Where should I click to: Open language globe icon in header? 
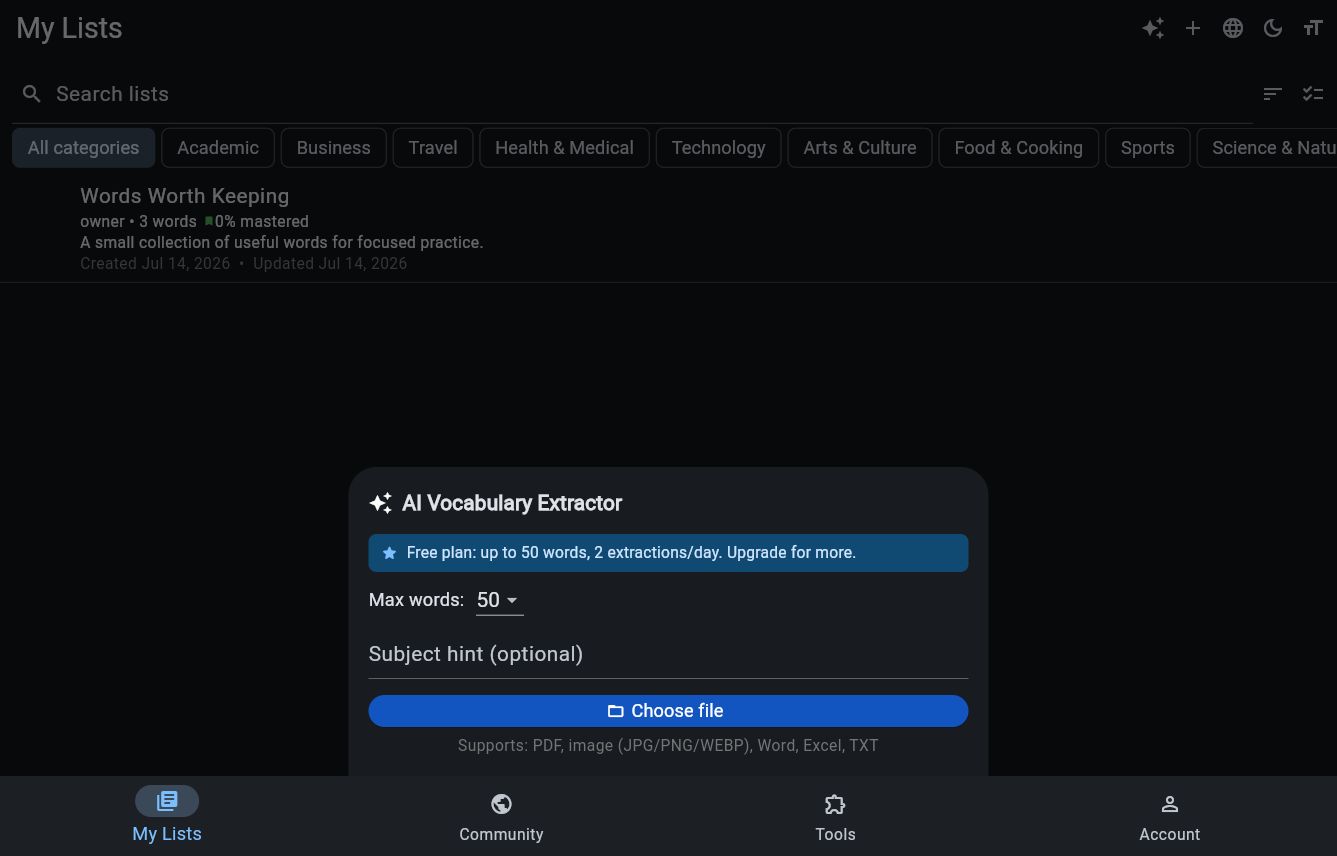(1233, 28)
